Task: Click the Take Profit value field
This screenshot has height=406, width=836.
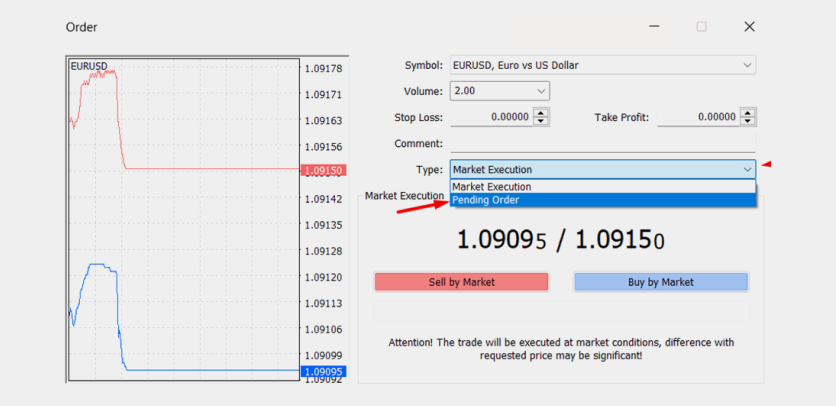Action: [697, 118]
